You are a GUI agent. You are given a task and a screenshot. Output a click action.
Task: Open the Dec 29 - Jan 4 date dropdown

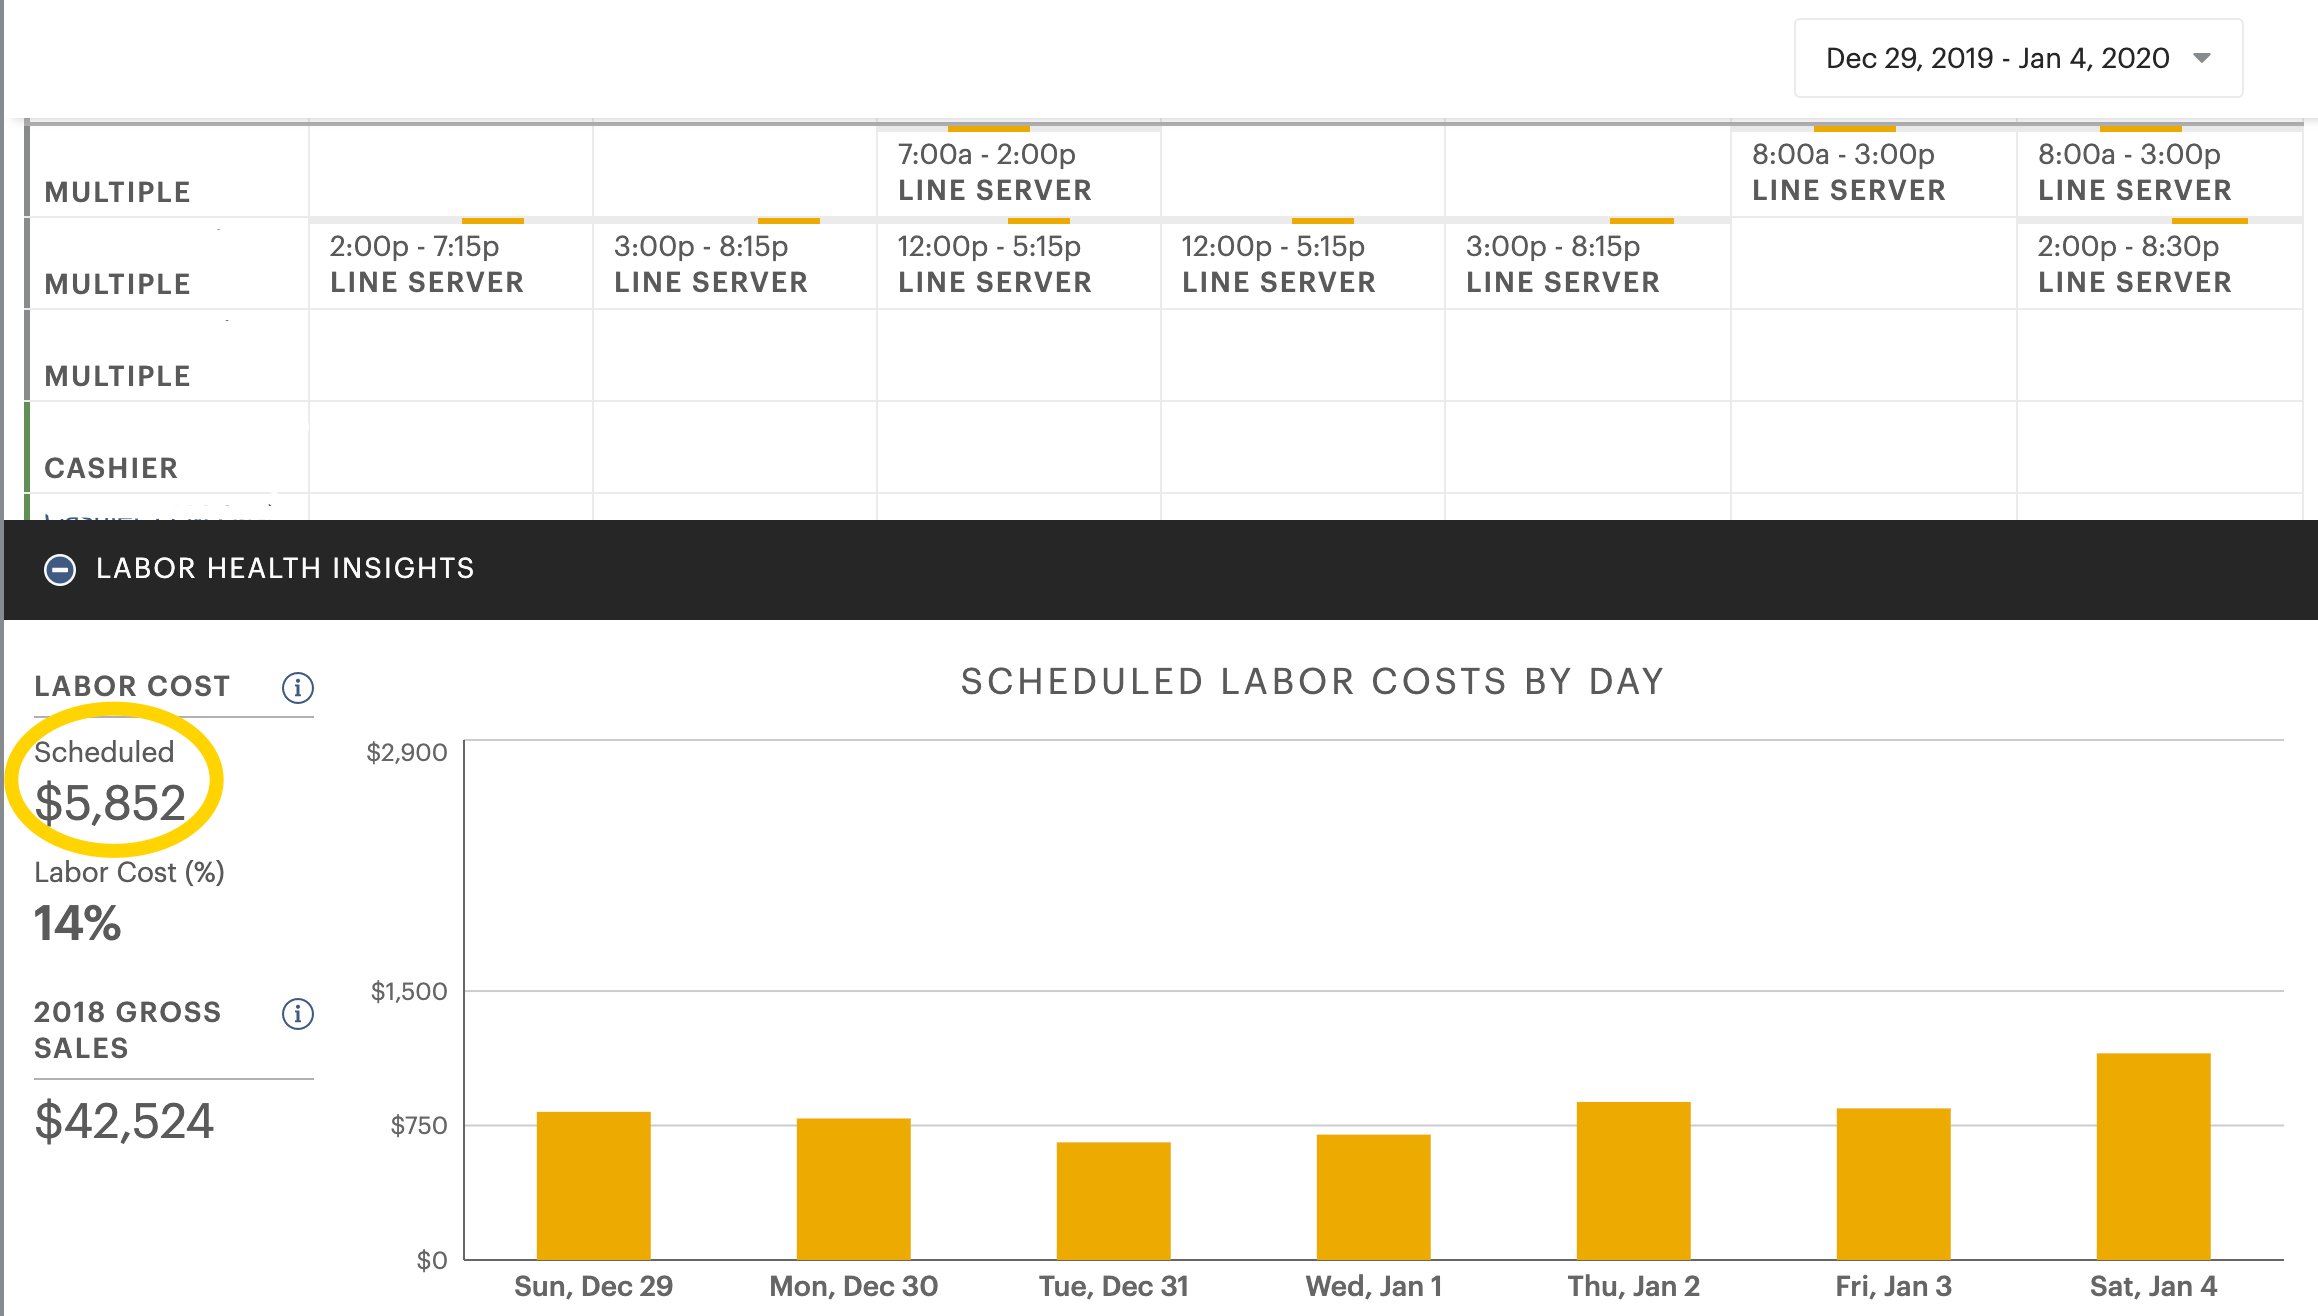(1996, 58)
